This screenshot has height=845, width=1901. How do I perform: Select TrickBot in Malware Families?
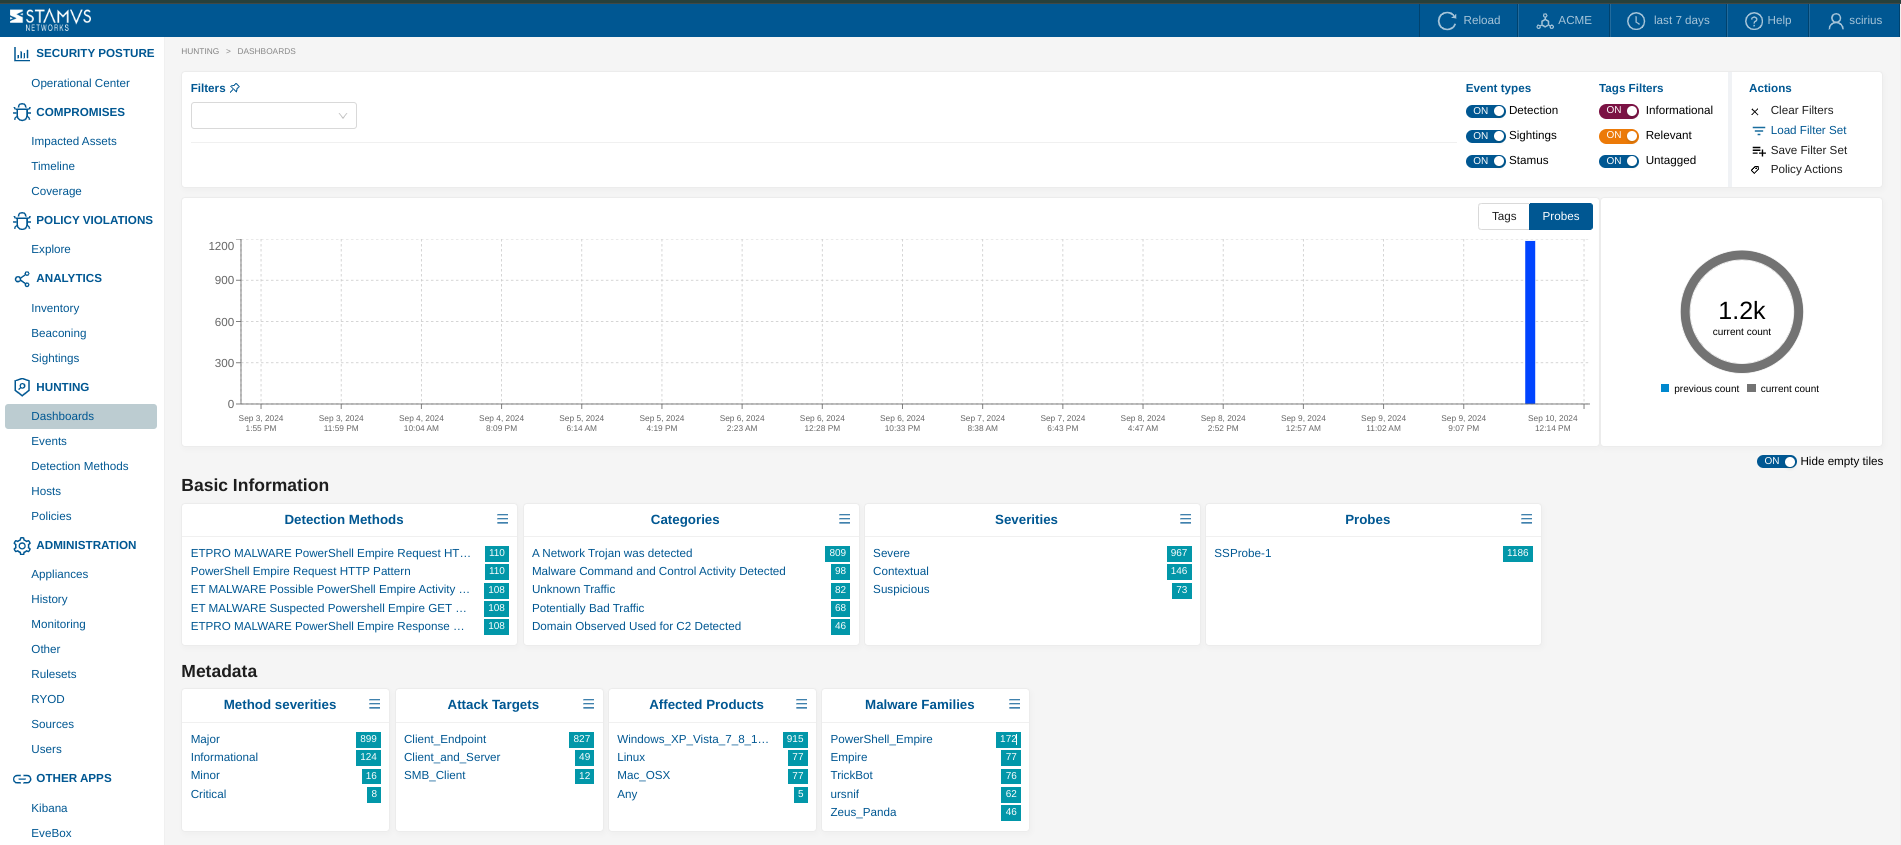(x=851, y=775)
